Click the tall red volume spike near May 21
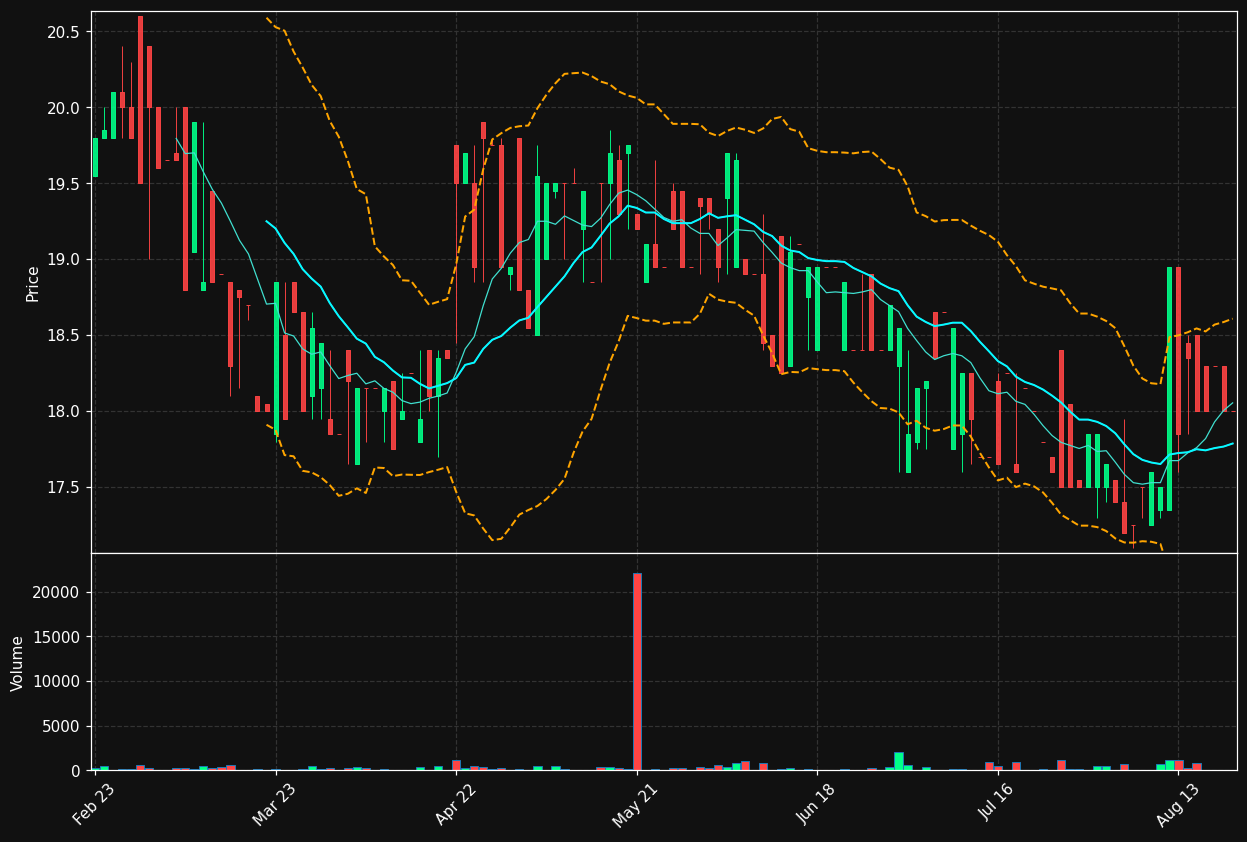Screen dimensions: 1247x842 click(637, 671)
